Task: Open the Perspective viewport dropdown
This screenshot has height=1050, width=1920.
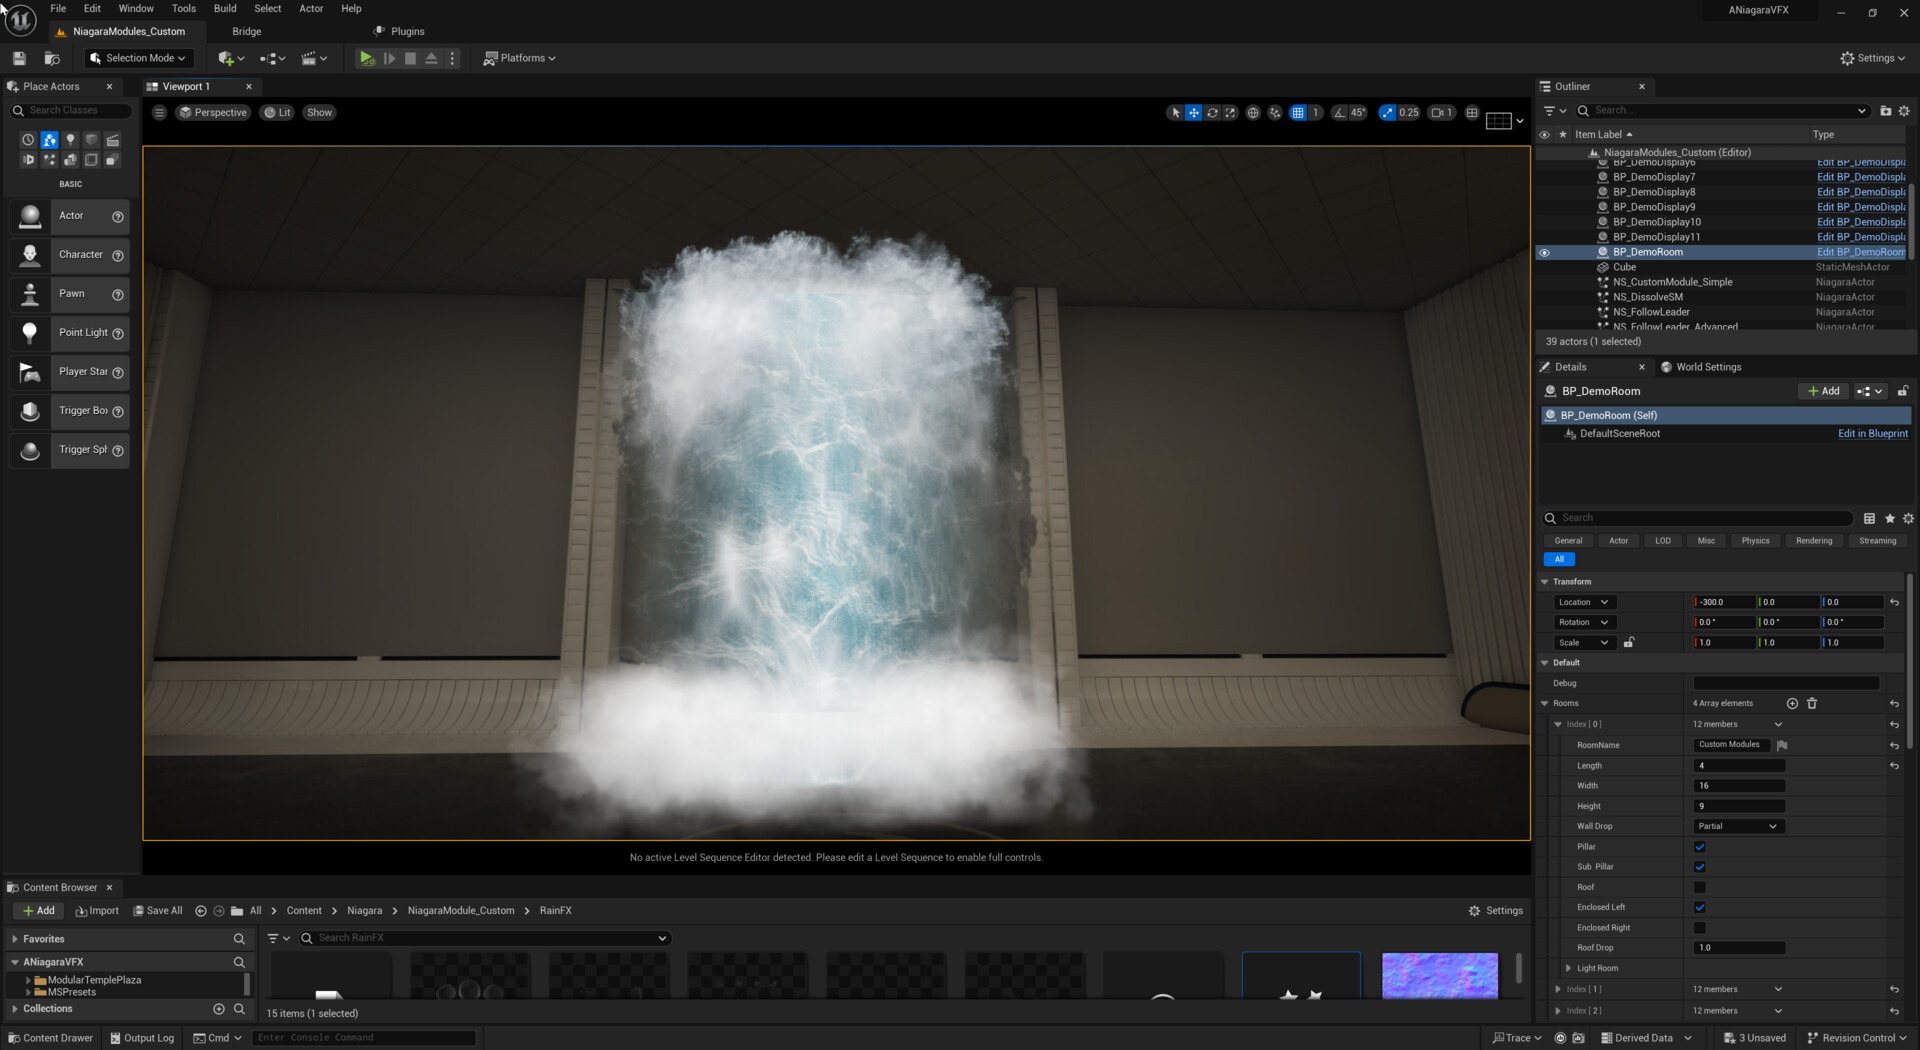Action: pyautogui.click(x=213, y=112)
